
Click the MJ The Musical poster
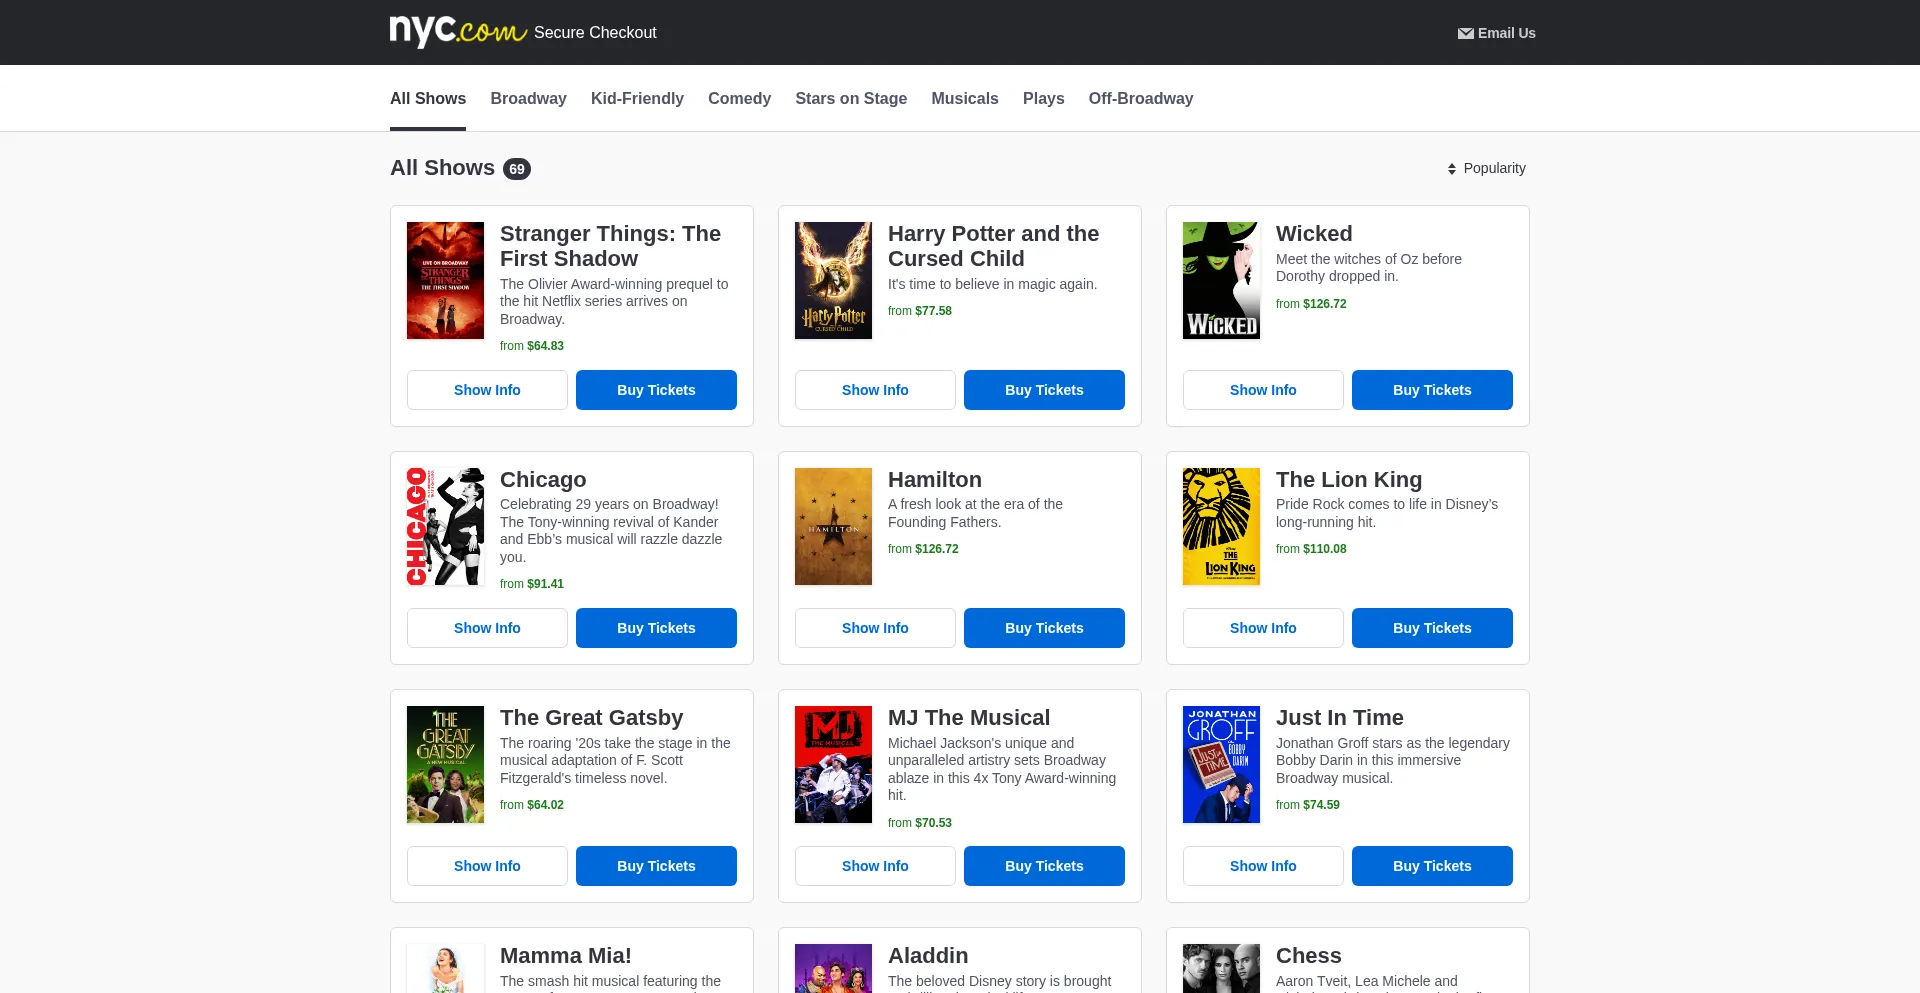(833, 765)
